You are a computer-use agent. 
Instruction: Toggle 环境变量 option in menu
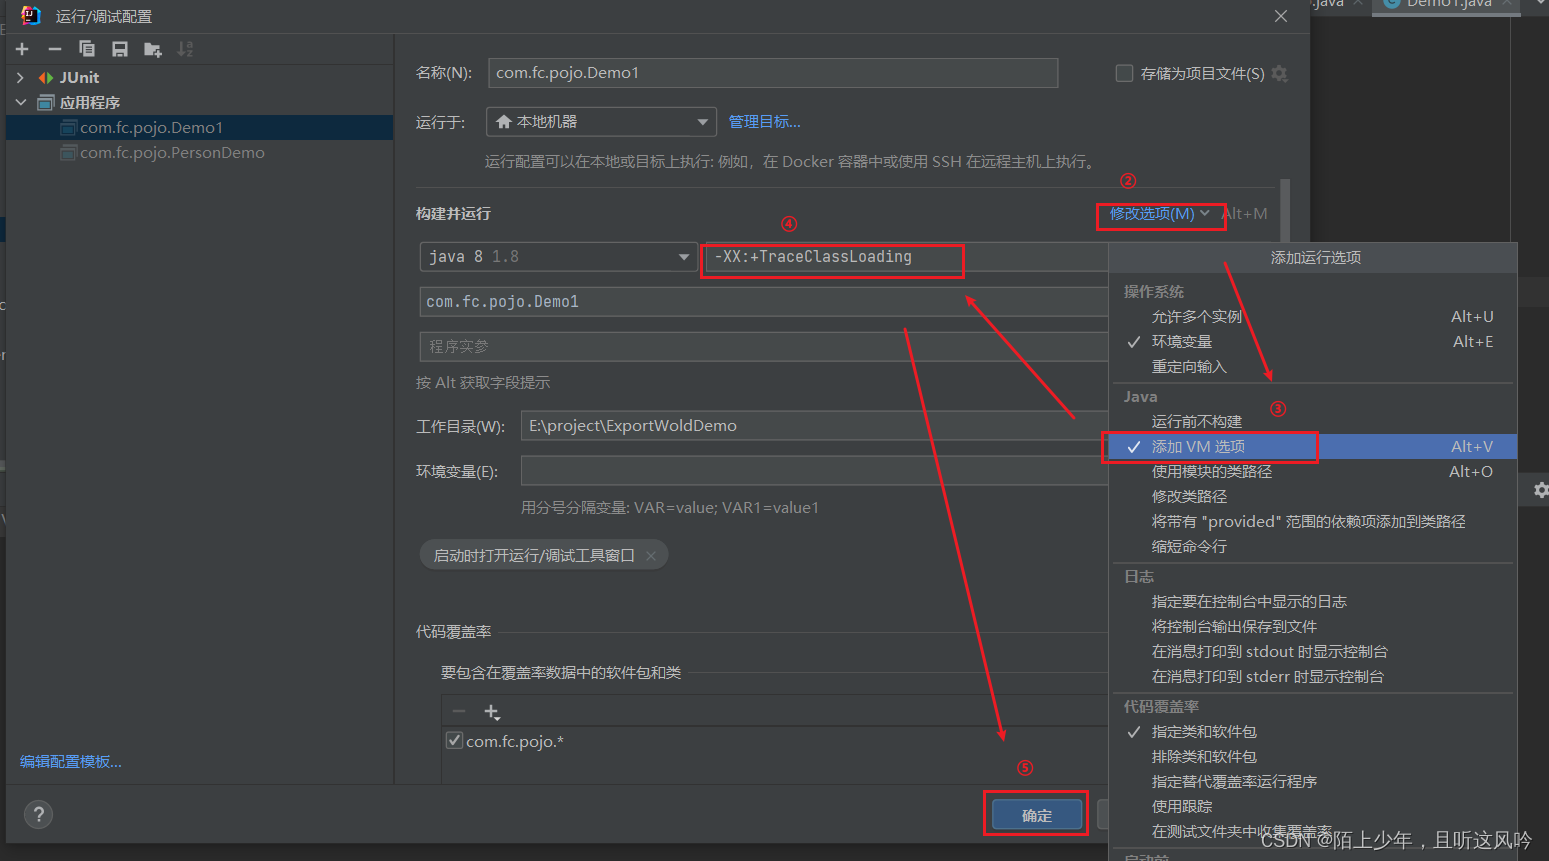tap(1313, 342)
